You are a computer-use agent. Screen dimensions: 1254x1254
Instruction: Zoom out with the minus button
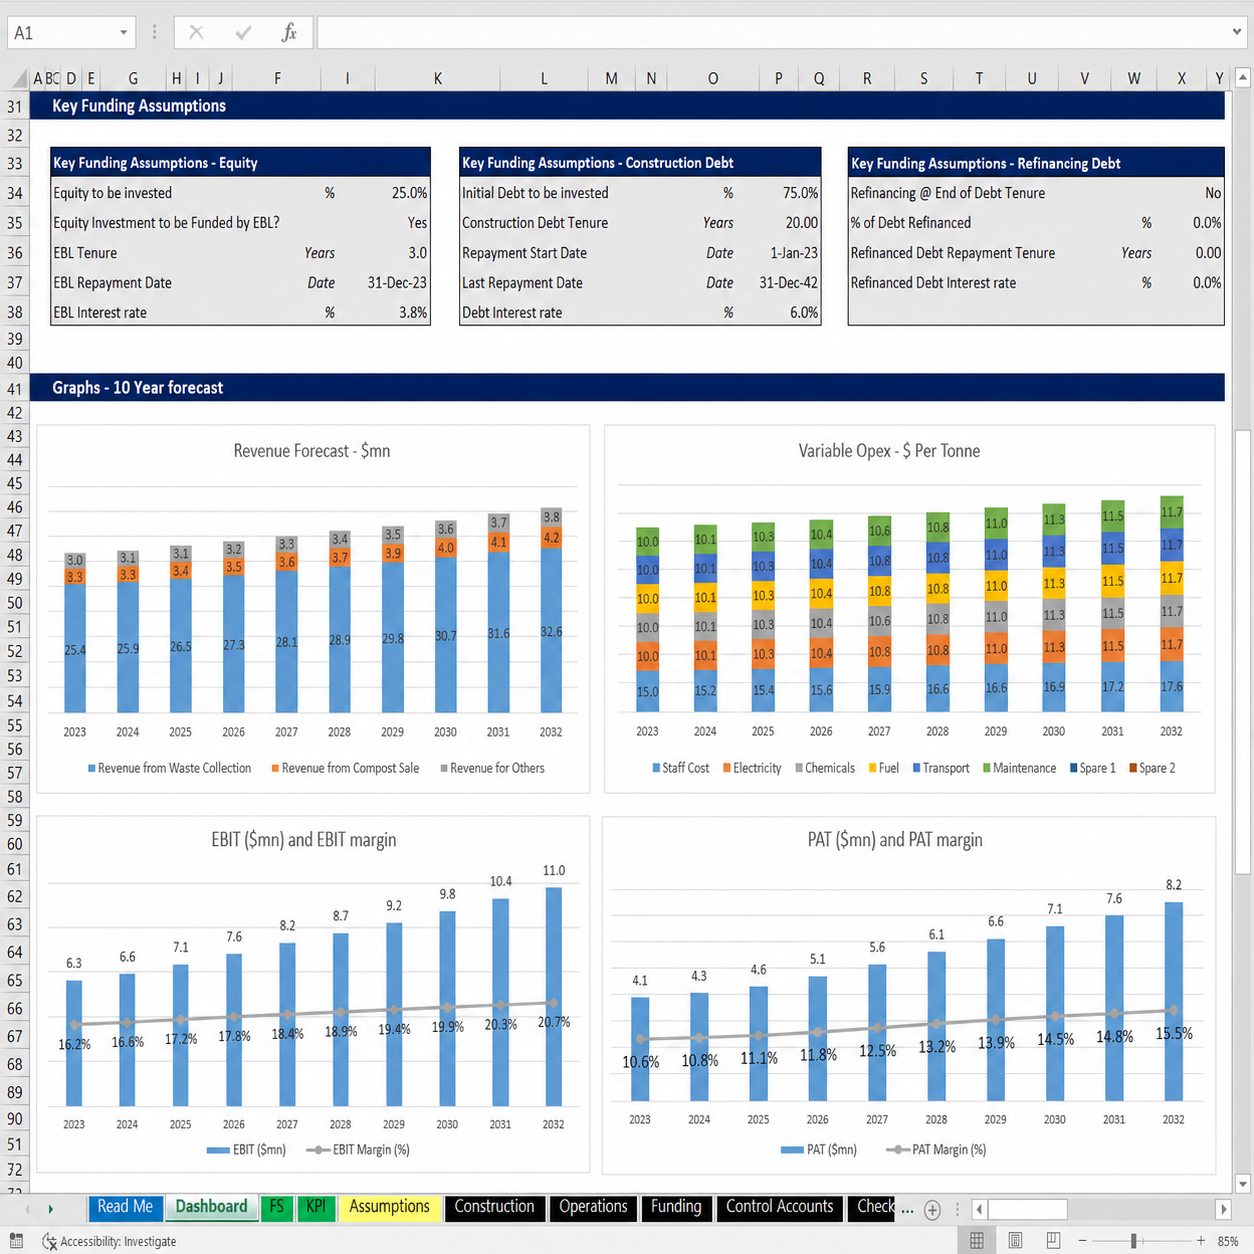click(x=1082, y=1241)
